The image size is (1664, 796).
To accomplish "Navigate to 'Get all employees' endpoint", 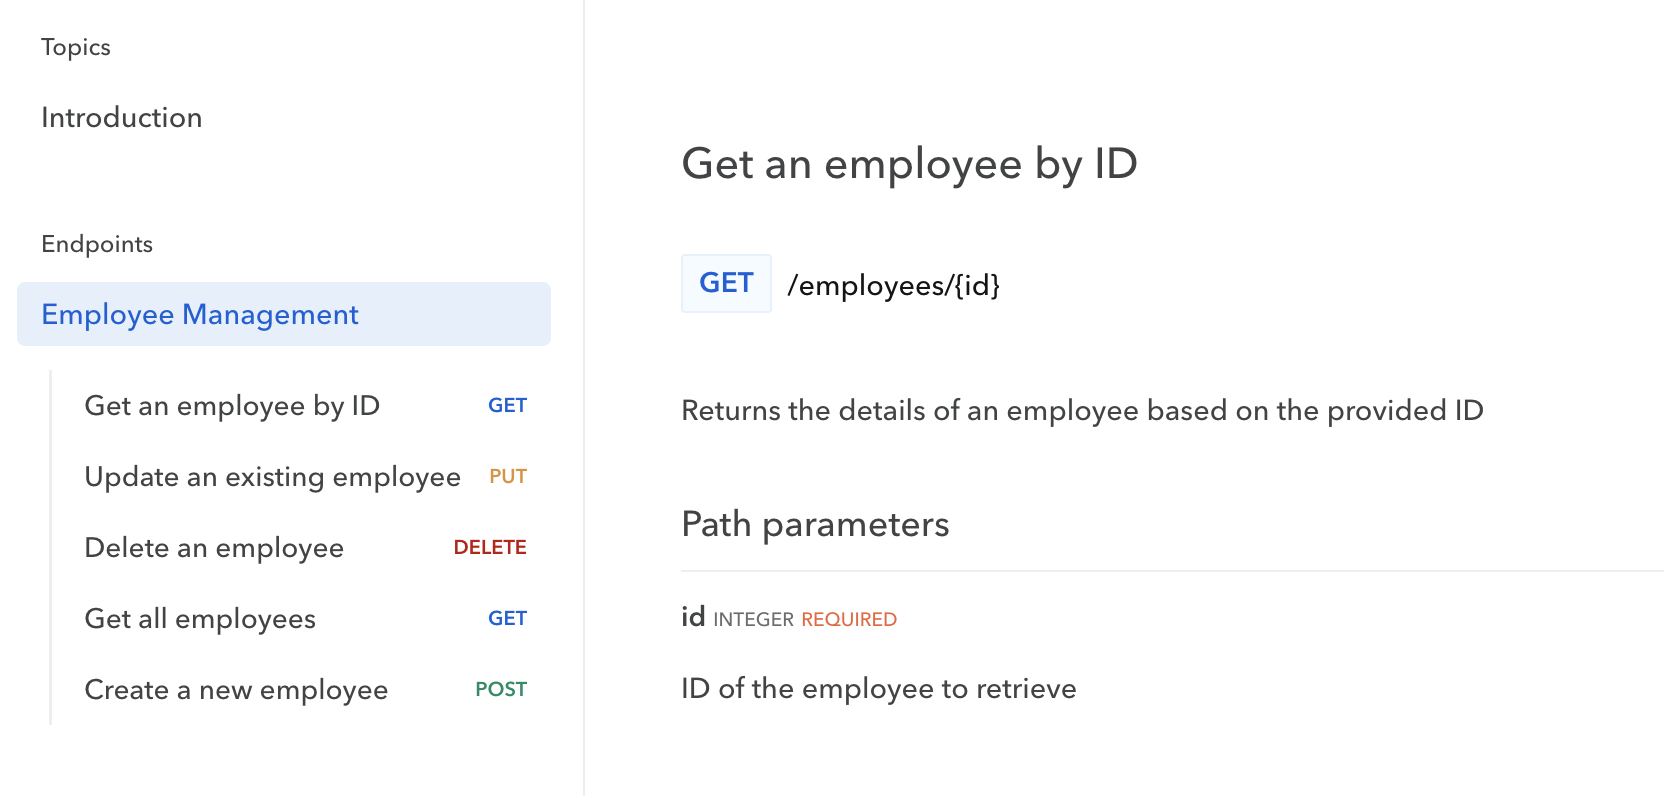I will [x=200, y=619].
